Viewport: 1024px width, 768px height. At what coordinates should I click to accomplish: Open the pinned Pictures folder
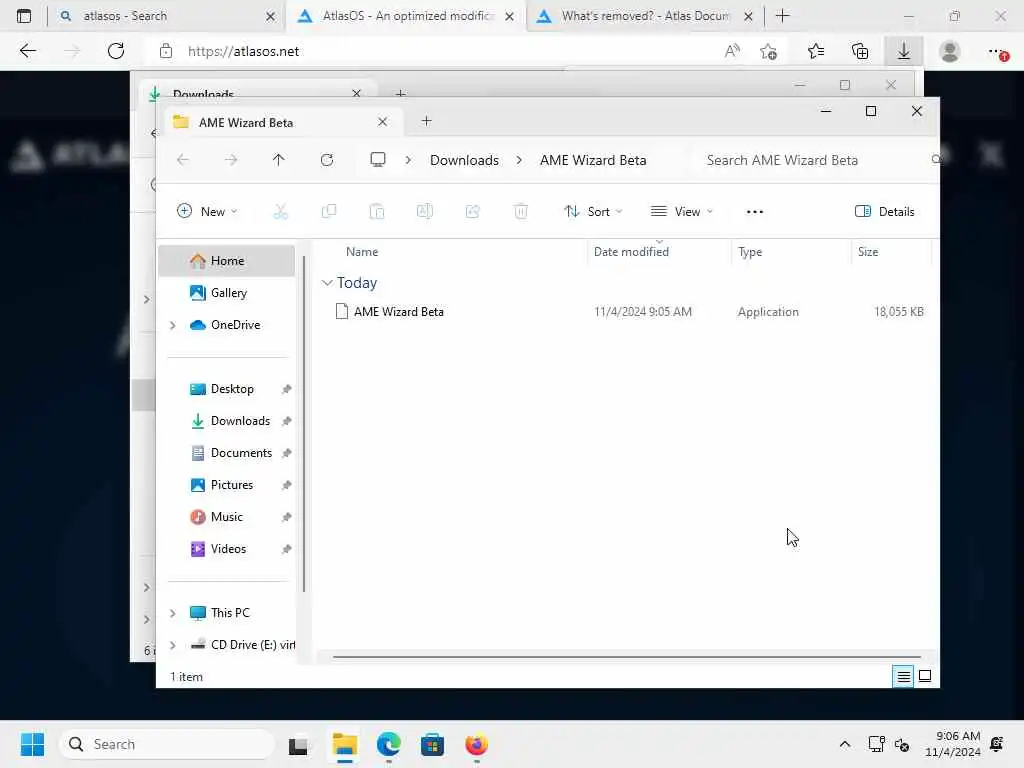point(227,485)
